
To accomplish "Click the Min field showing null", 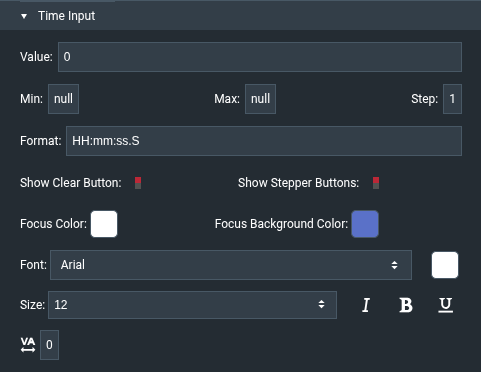I will tap(63, 99).
